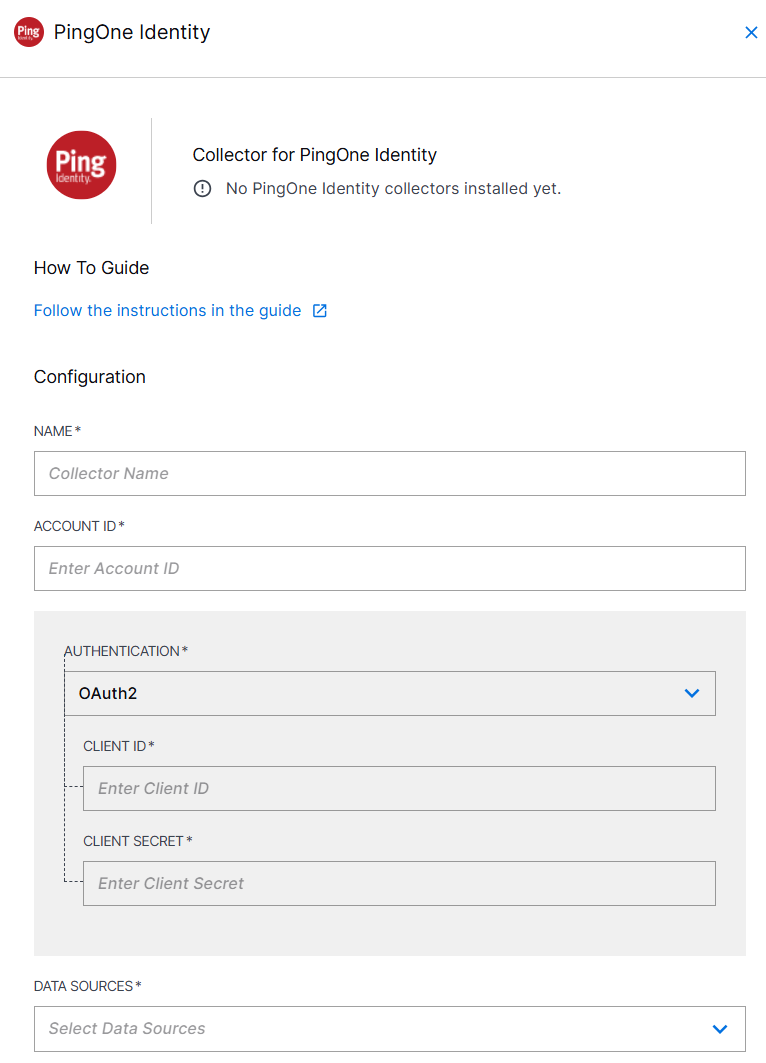This screenshot has width=766, height=1063.
Task: Click into the Enter Account ID field
Action: click(390, 568)
